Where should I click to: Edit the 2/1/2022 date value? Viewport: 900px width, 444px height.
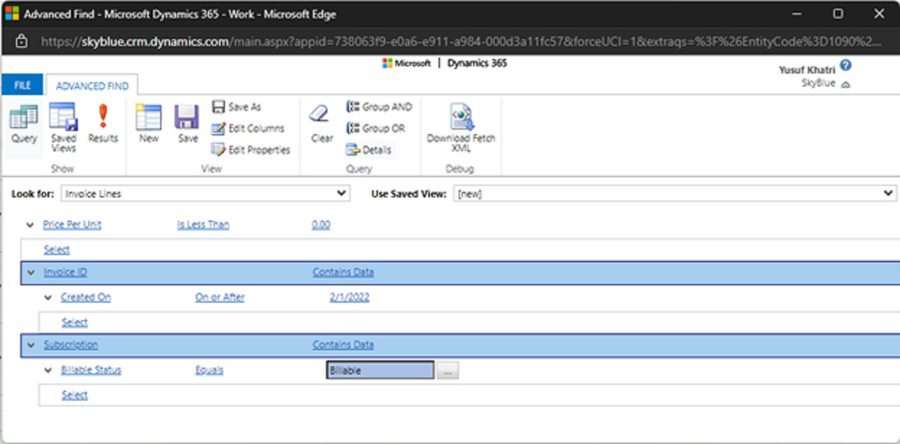point(350,298)
